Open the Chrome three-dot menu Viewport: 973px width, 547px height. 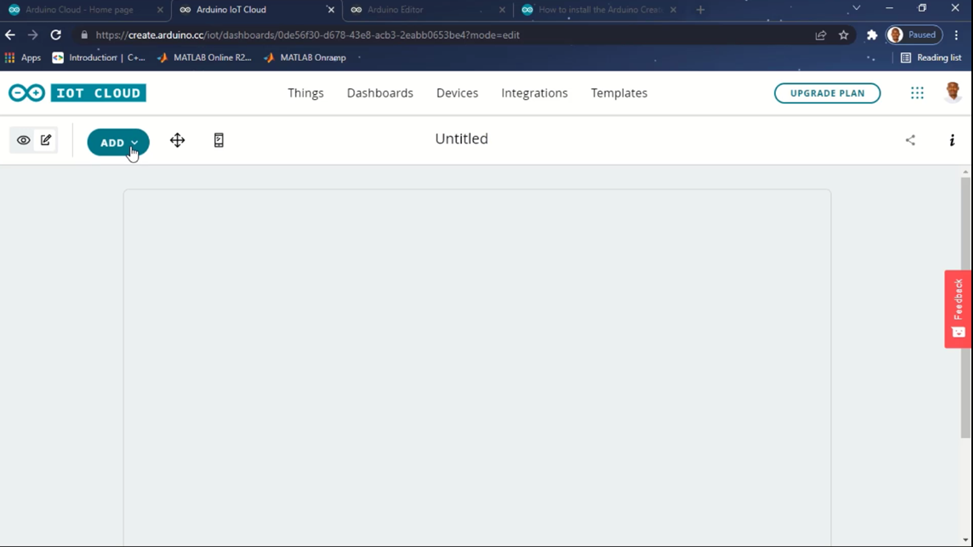[956, 35]
